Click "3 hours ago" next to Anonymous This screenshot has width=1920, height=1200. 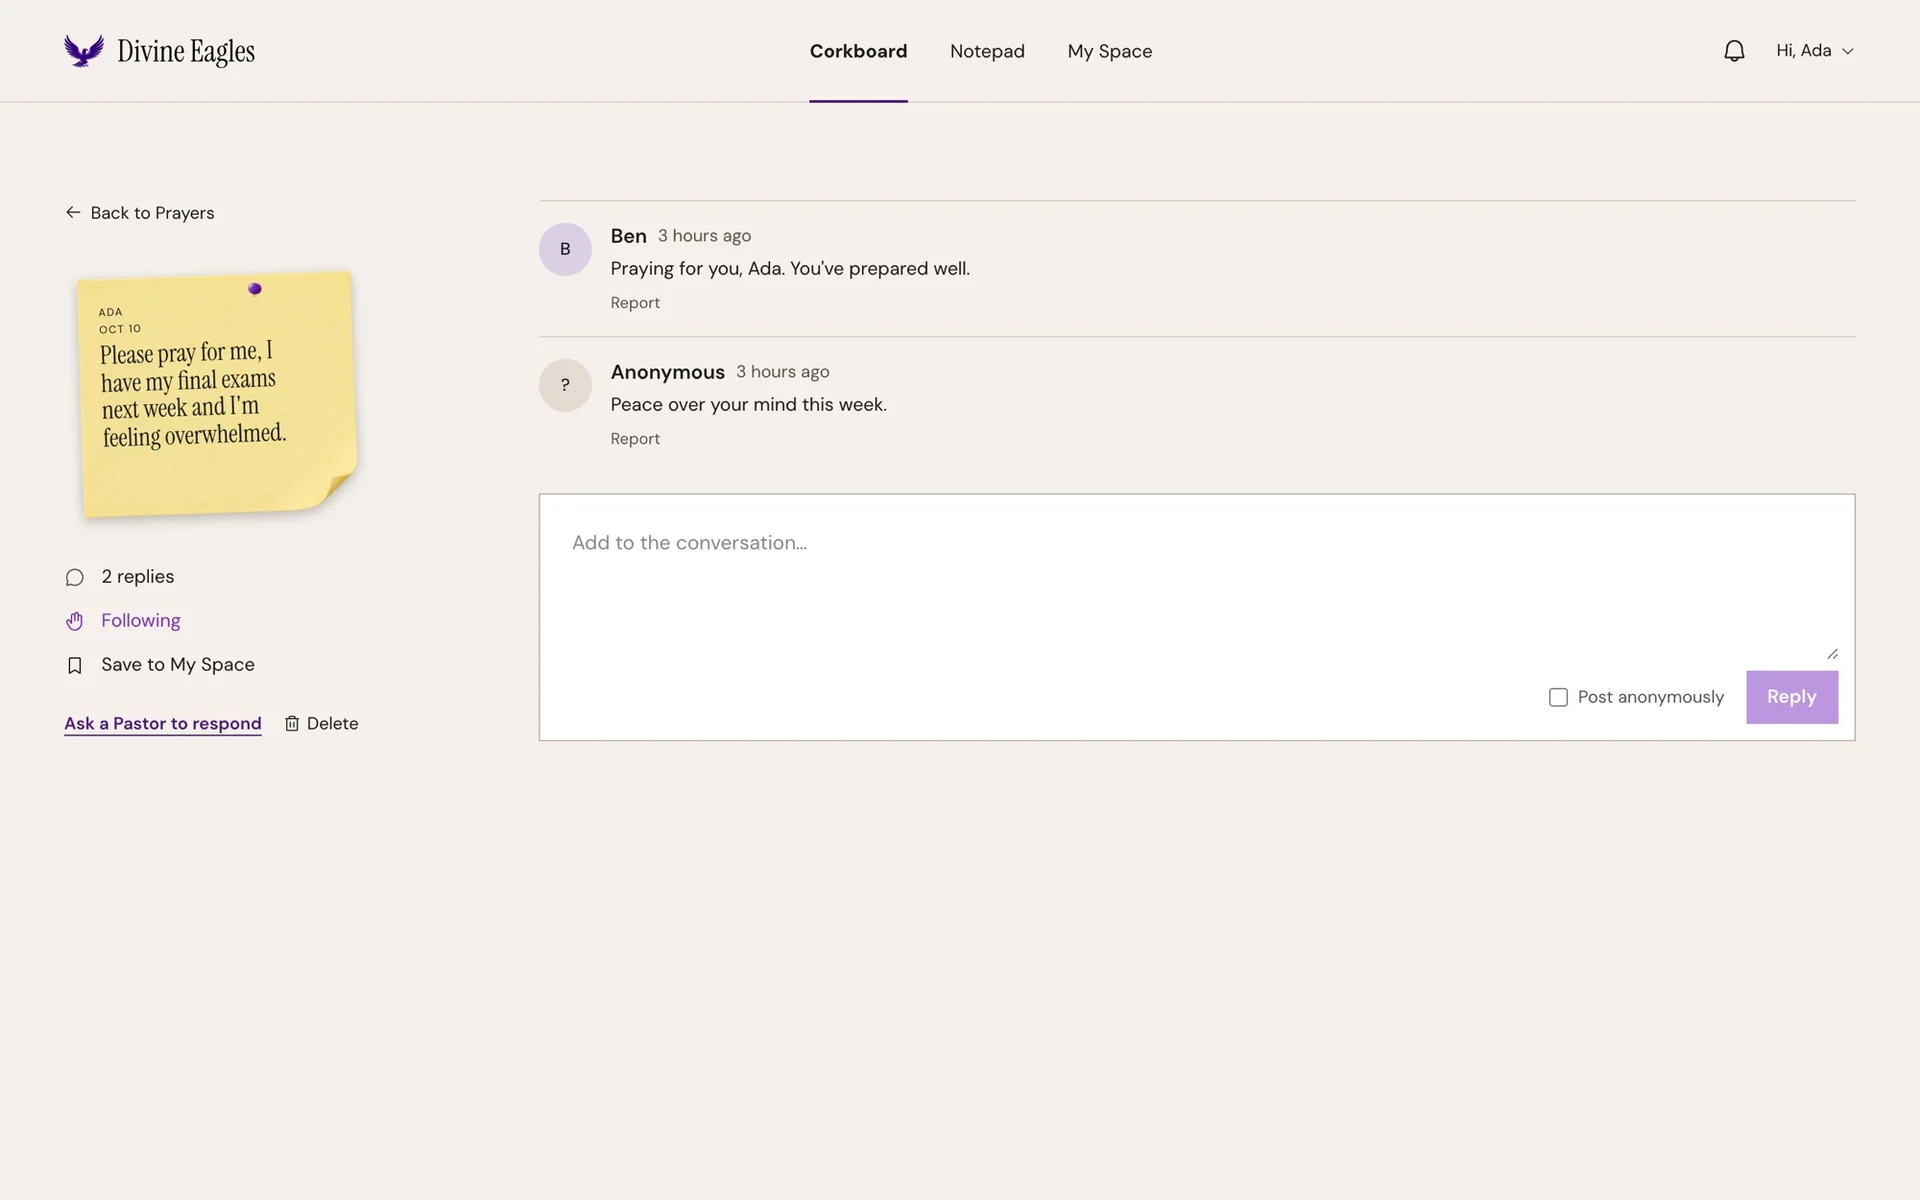(783, 372)
